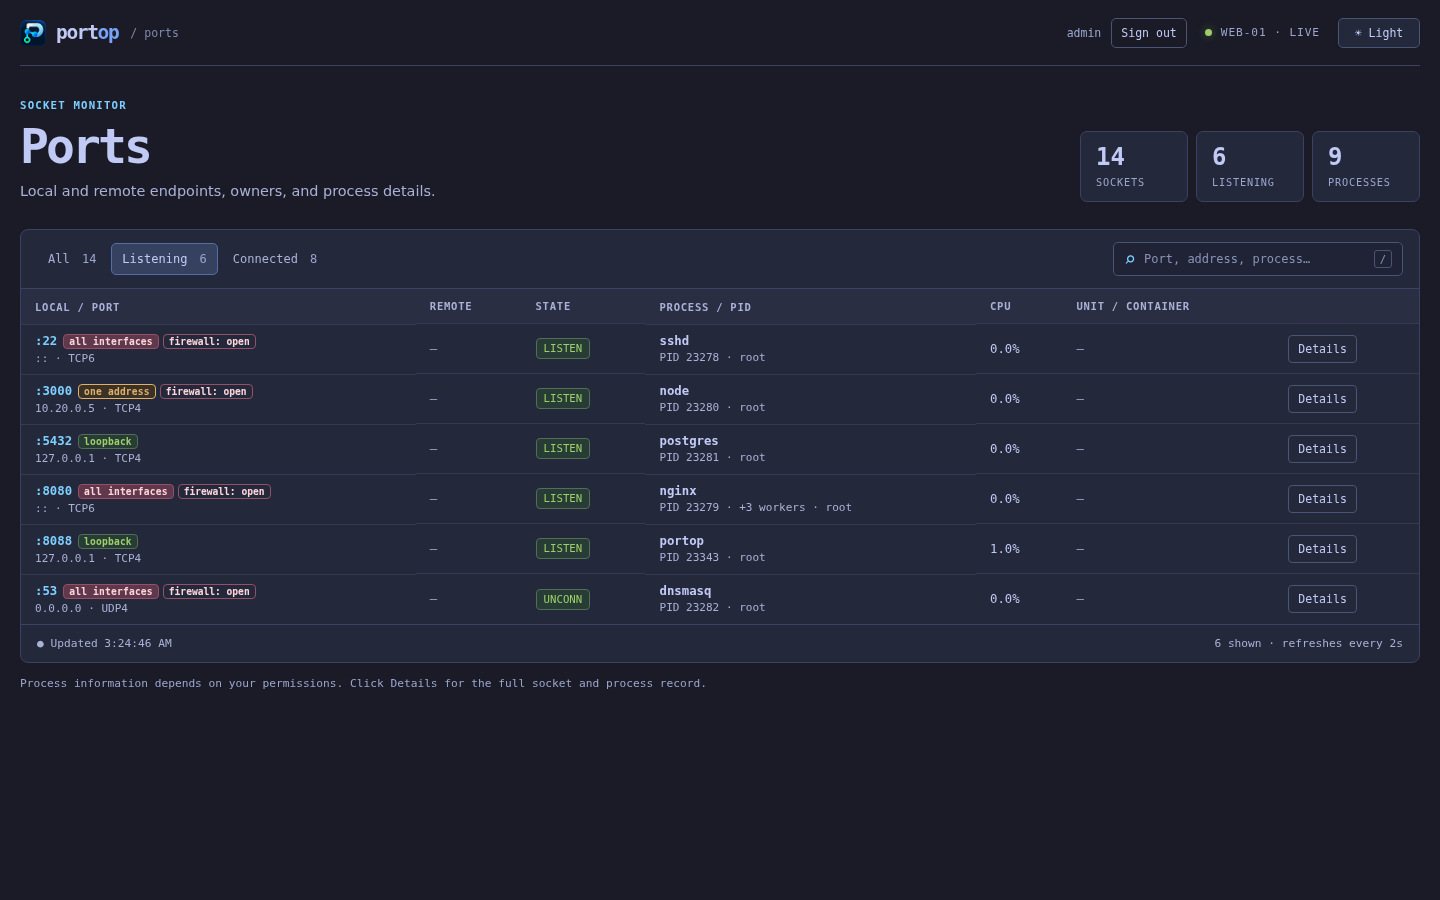Click the green LIVE status dot
This screenshot has height=900, width=1440.
[x=1208, y=33]
